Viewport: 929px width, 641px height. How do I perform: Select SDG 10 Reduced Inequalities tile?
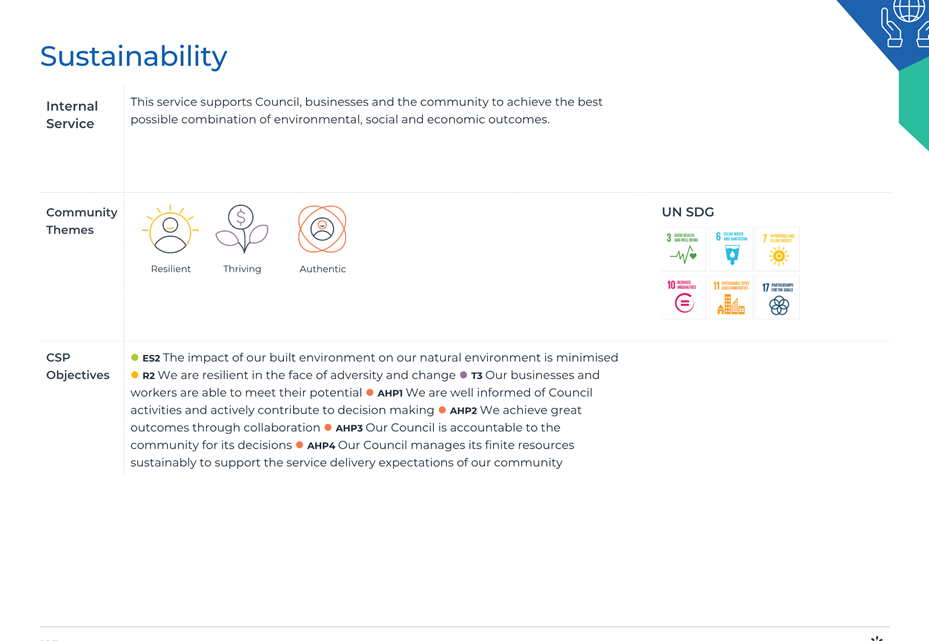(684, 297)
